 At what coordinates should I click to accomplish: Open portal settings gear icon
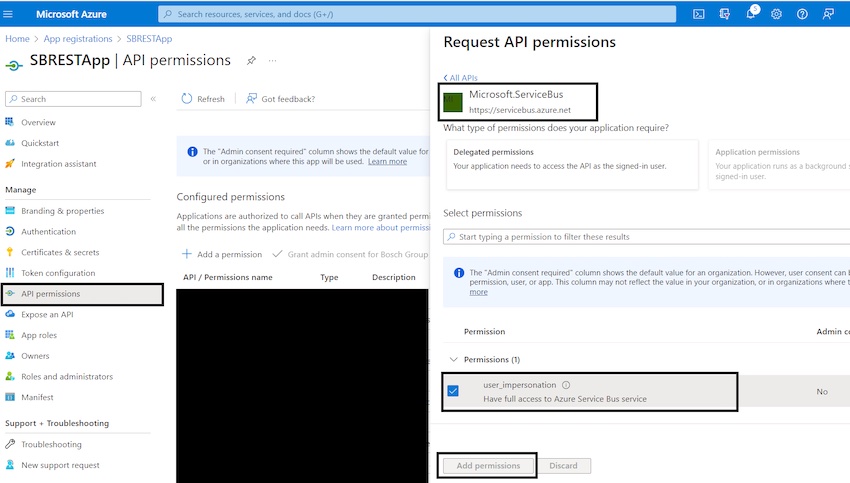(x=776, y=14)
